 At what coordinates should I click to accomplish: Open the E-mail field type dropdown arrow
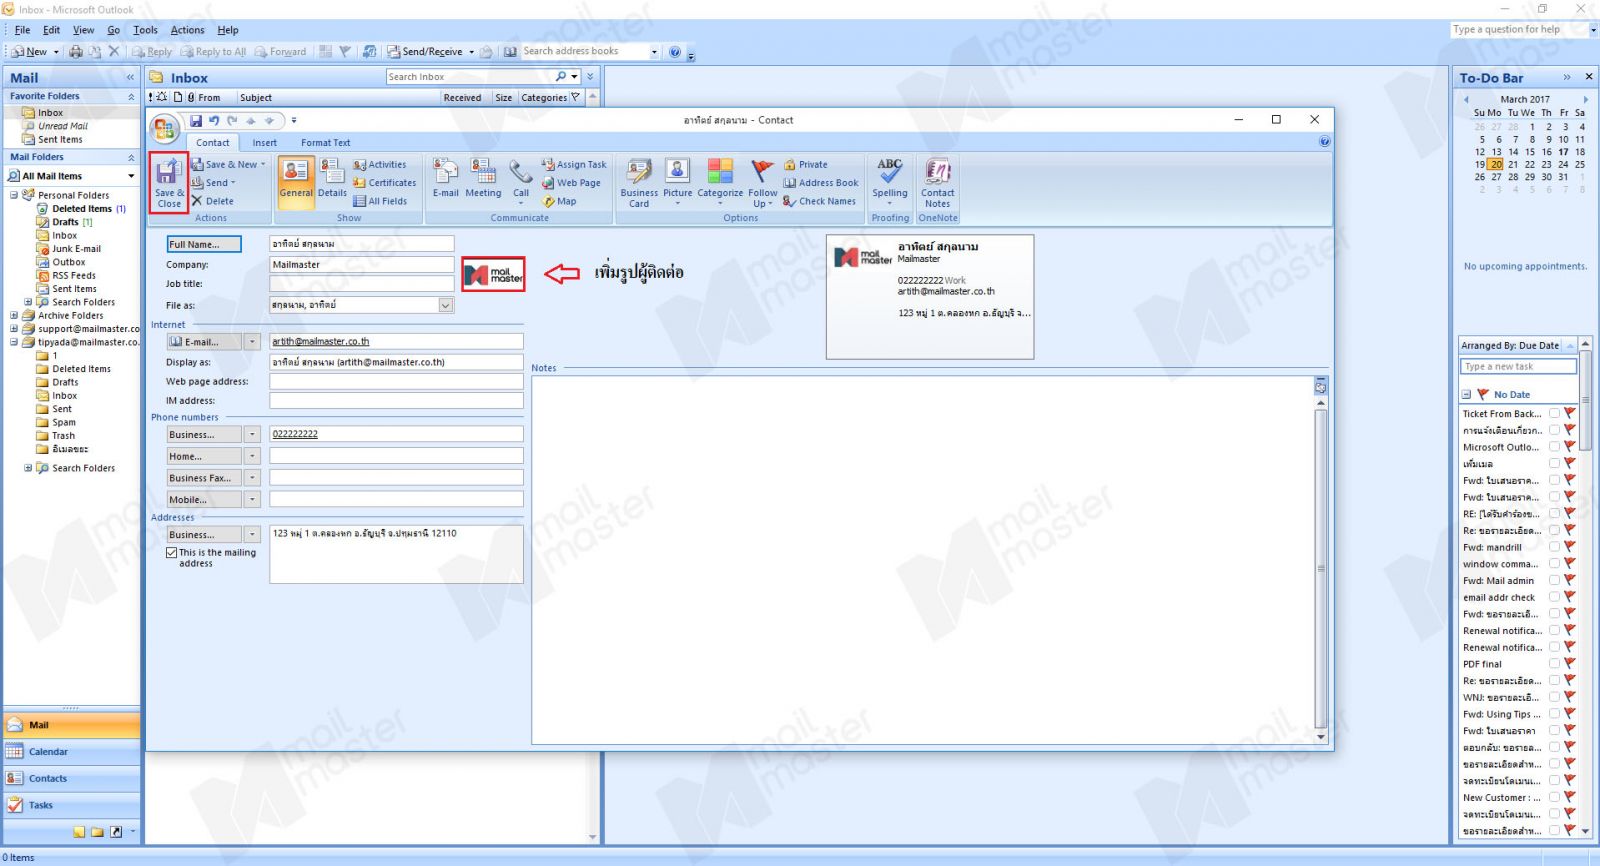click(252, 342)
